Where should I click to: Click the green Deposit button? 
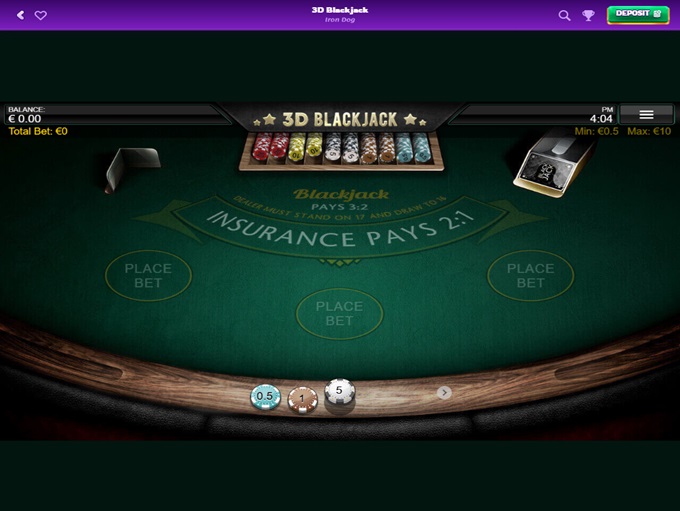coord(638,15)
